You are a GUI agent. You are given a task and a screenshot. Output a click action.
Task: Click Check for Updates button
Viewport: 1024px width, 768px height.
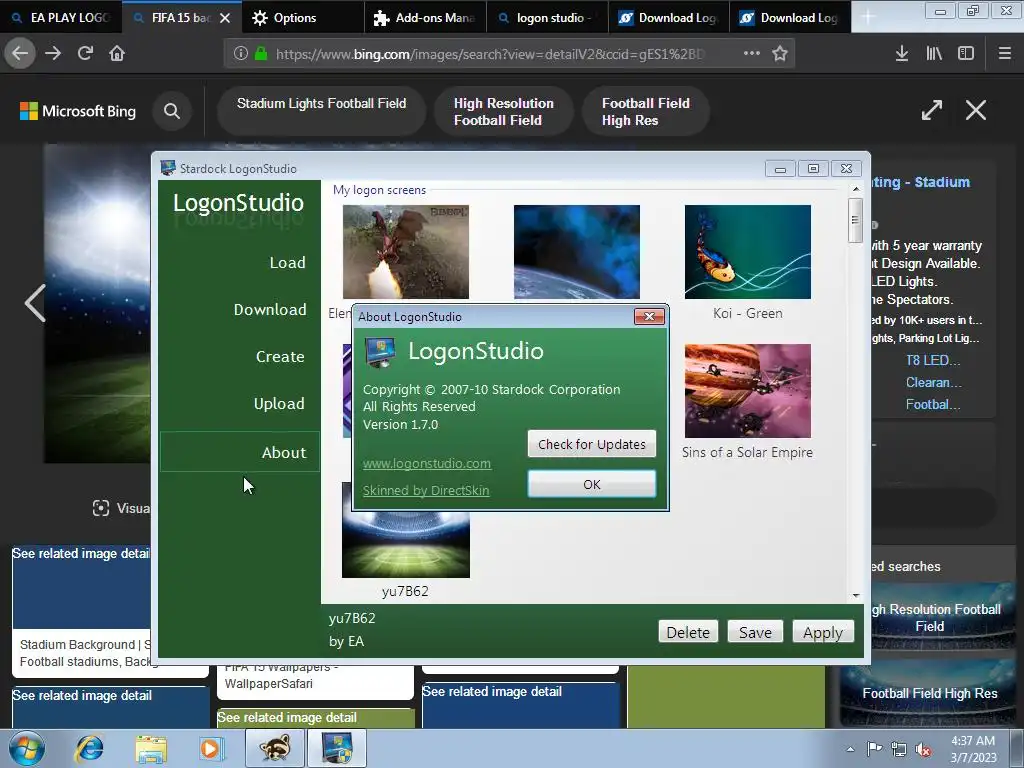pos(592,444)
